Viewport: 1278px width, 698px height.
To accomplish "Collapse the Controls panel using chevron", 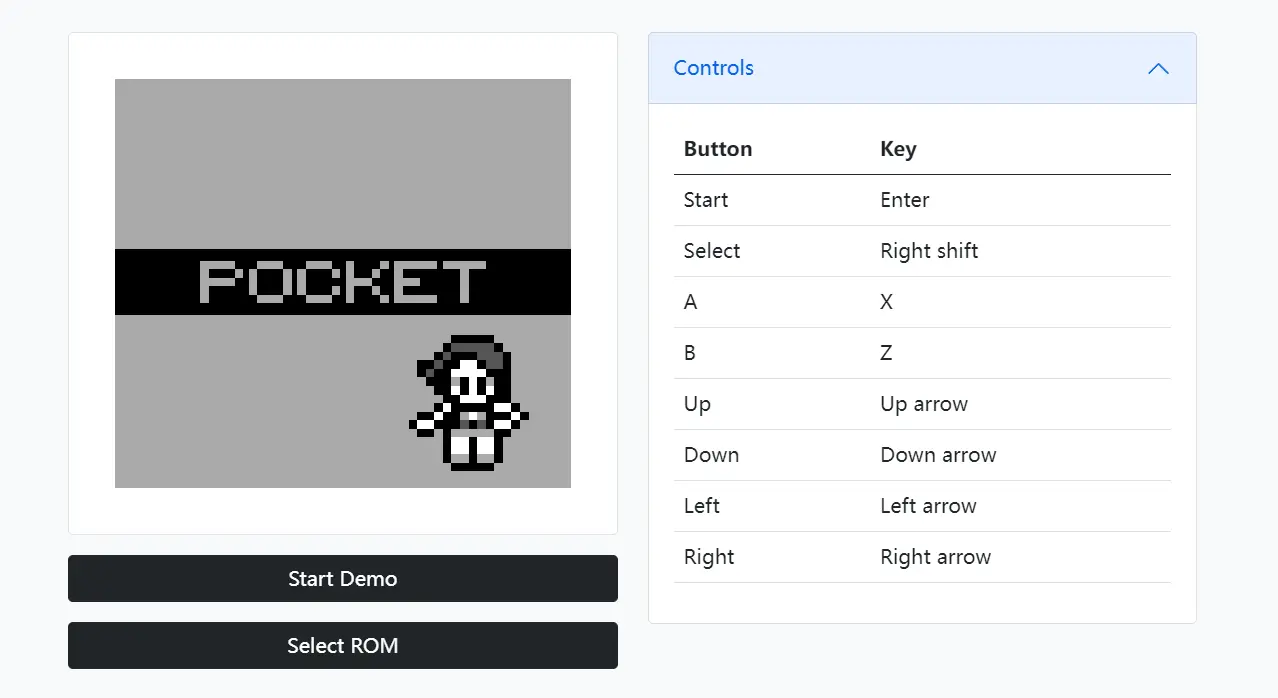I will click(1158, 69).
